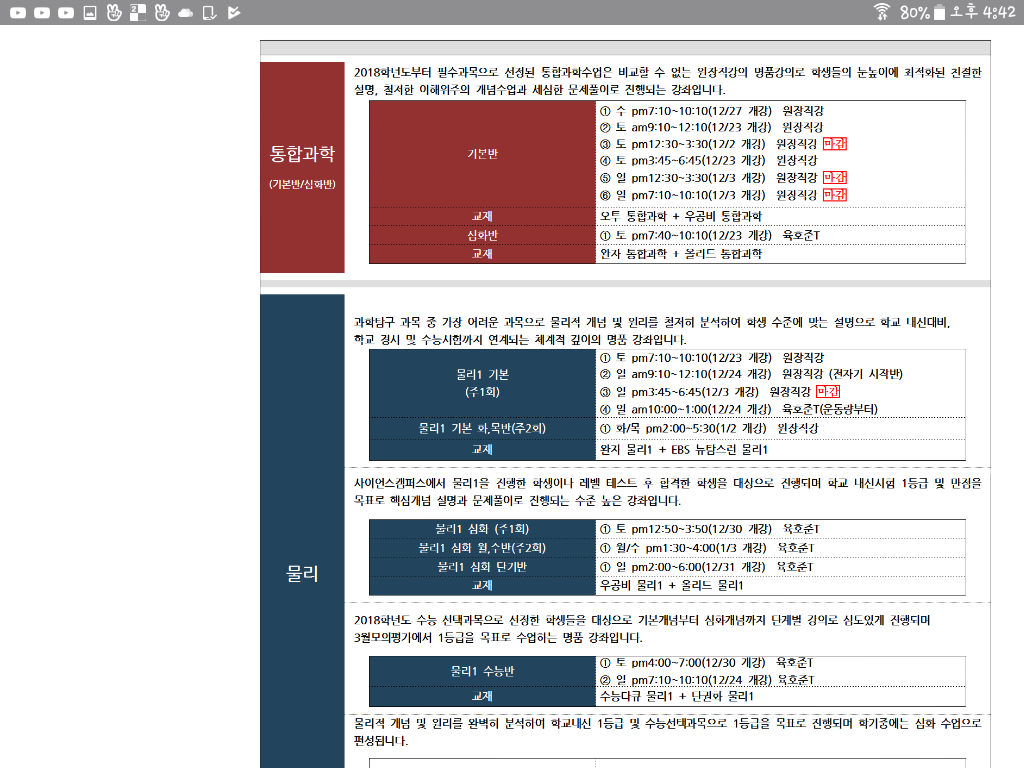Tap the cloud notification icon
This screenshot has height=768, width=1024.
point(185,12)
